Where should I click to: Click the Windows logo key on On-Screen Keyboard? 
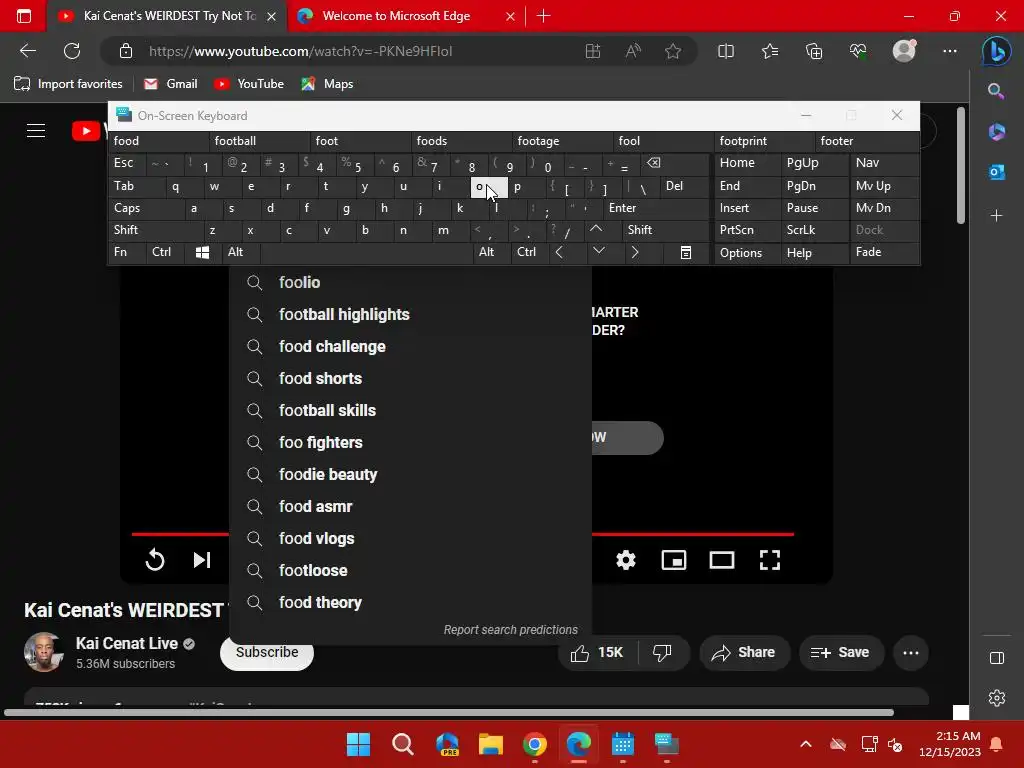pyautogui.click(x=202, y=253)
